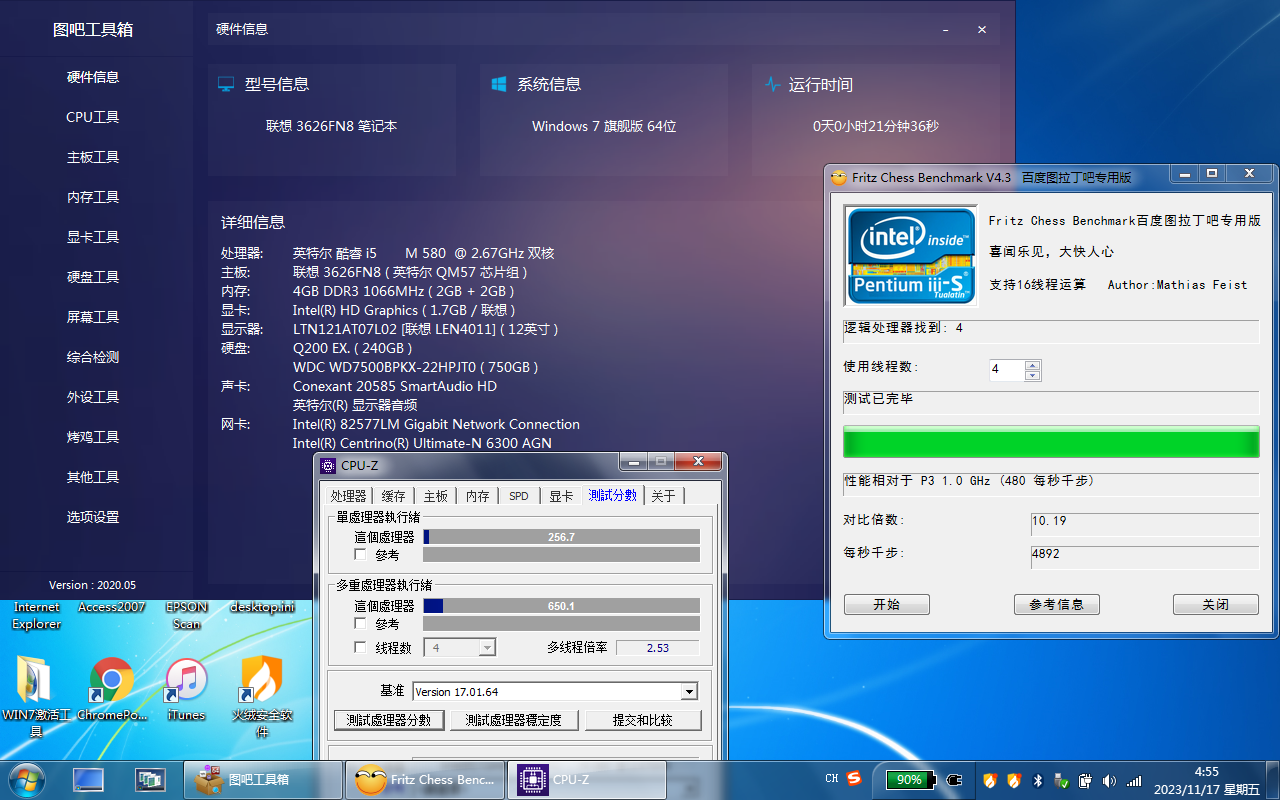
Task: Start benchmark with 开始 button
Action: coord(887,605)
